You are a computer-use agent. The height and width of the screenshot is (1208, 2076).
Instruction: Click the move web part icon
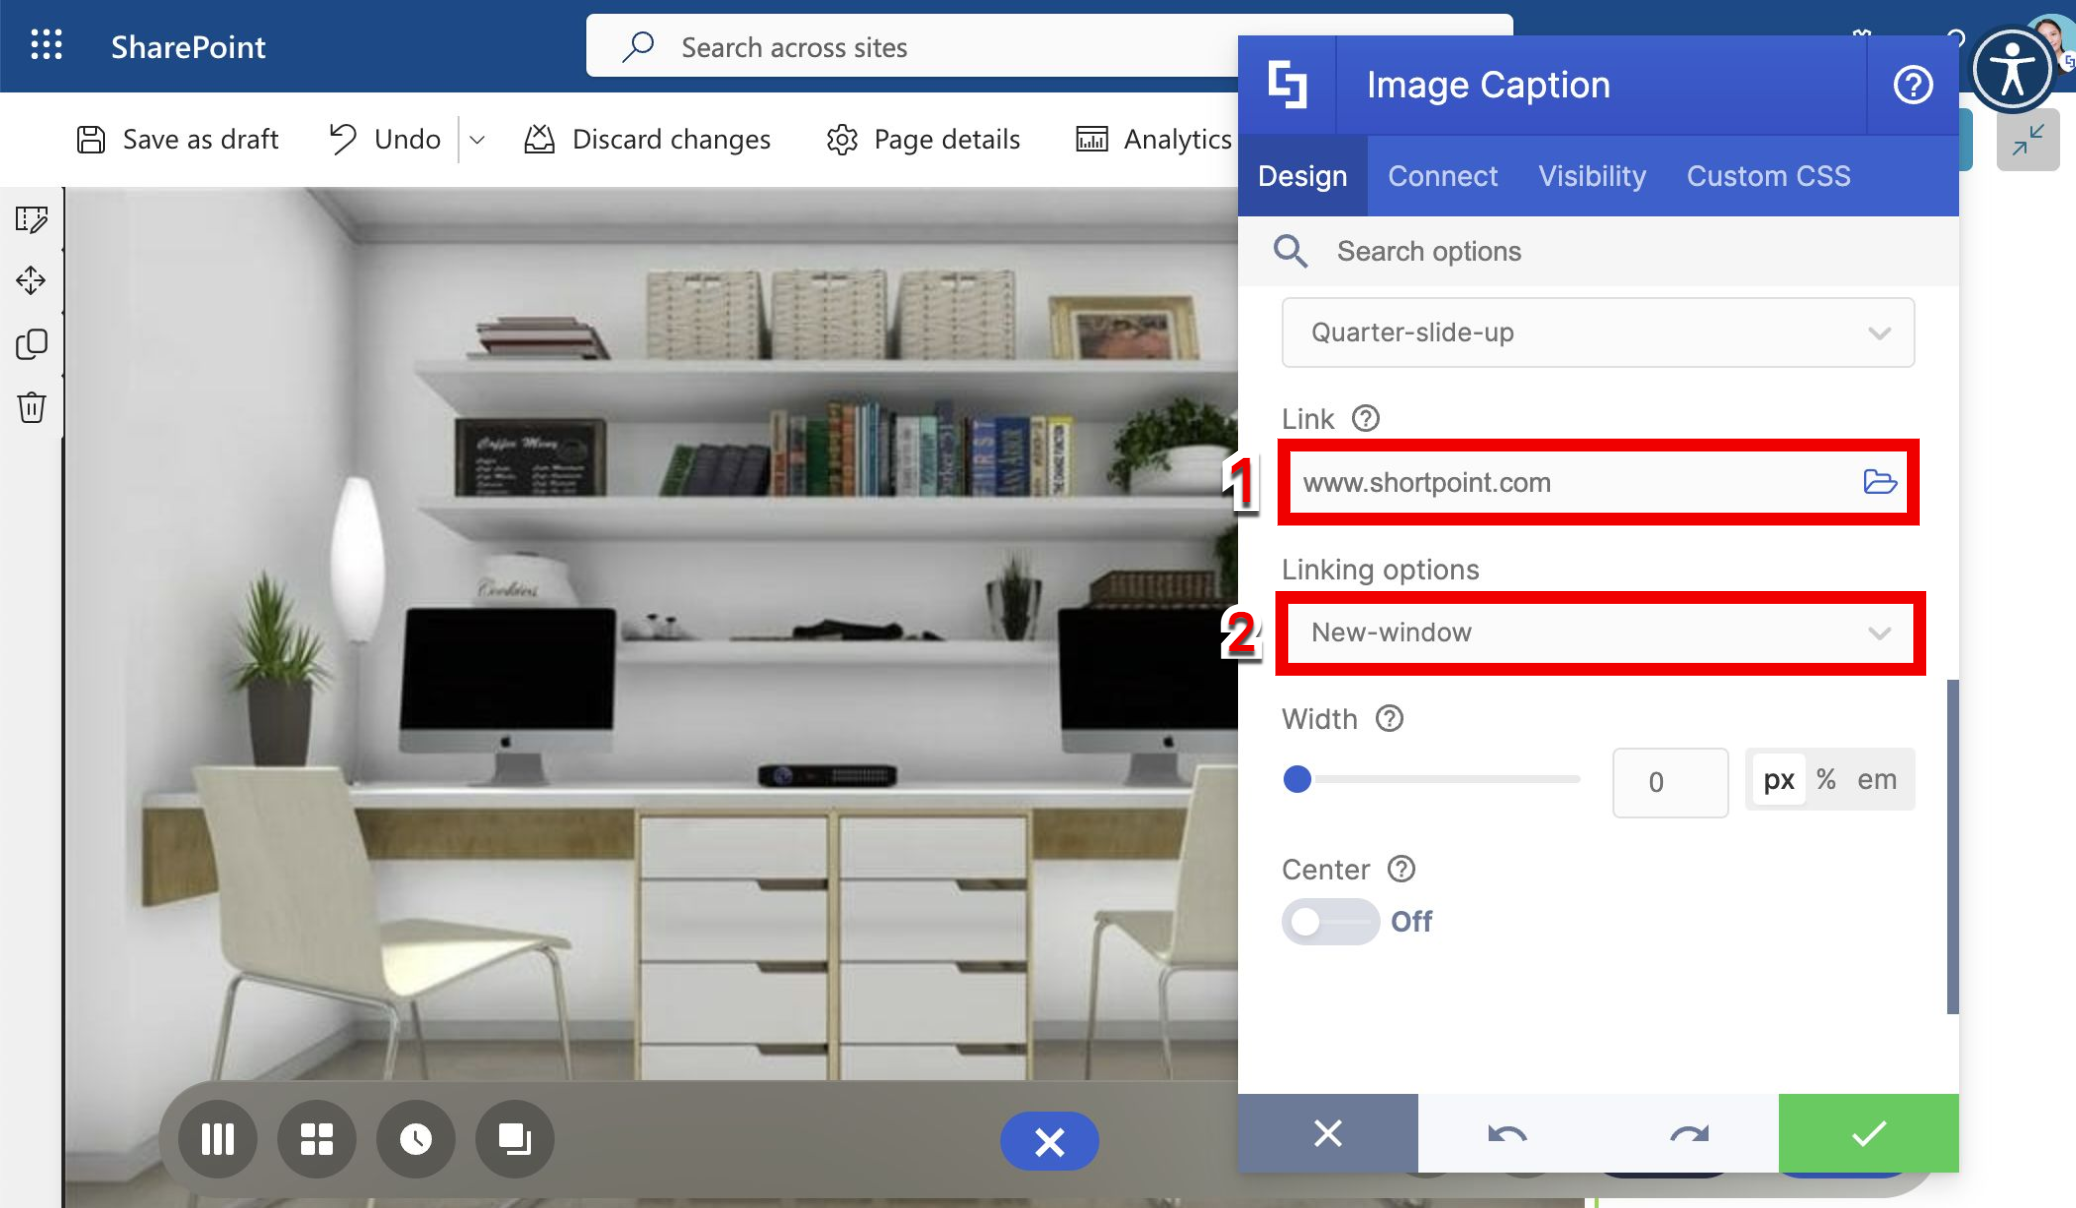[x=31, y=281]
